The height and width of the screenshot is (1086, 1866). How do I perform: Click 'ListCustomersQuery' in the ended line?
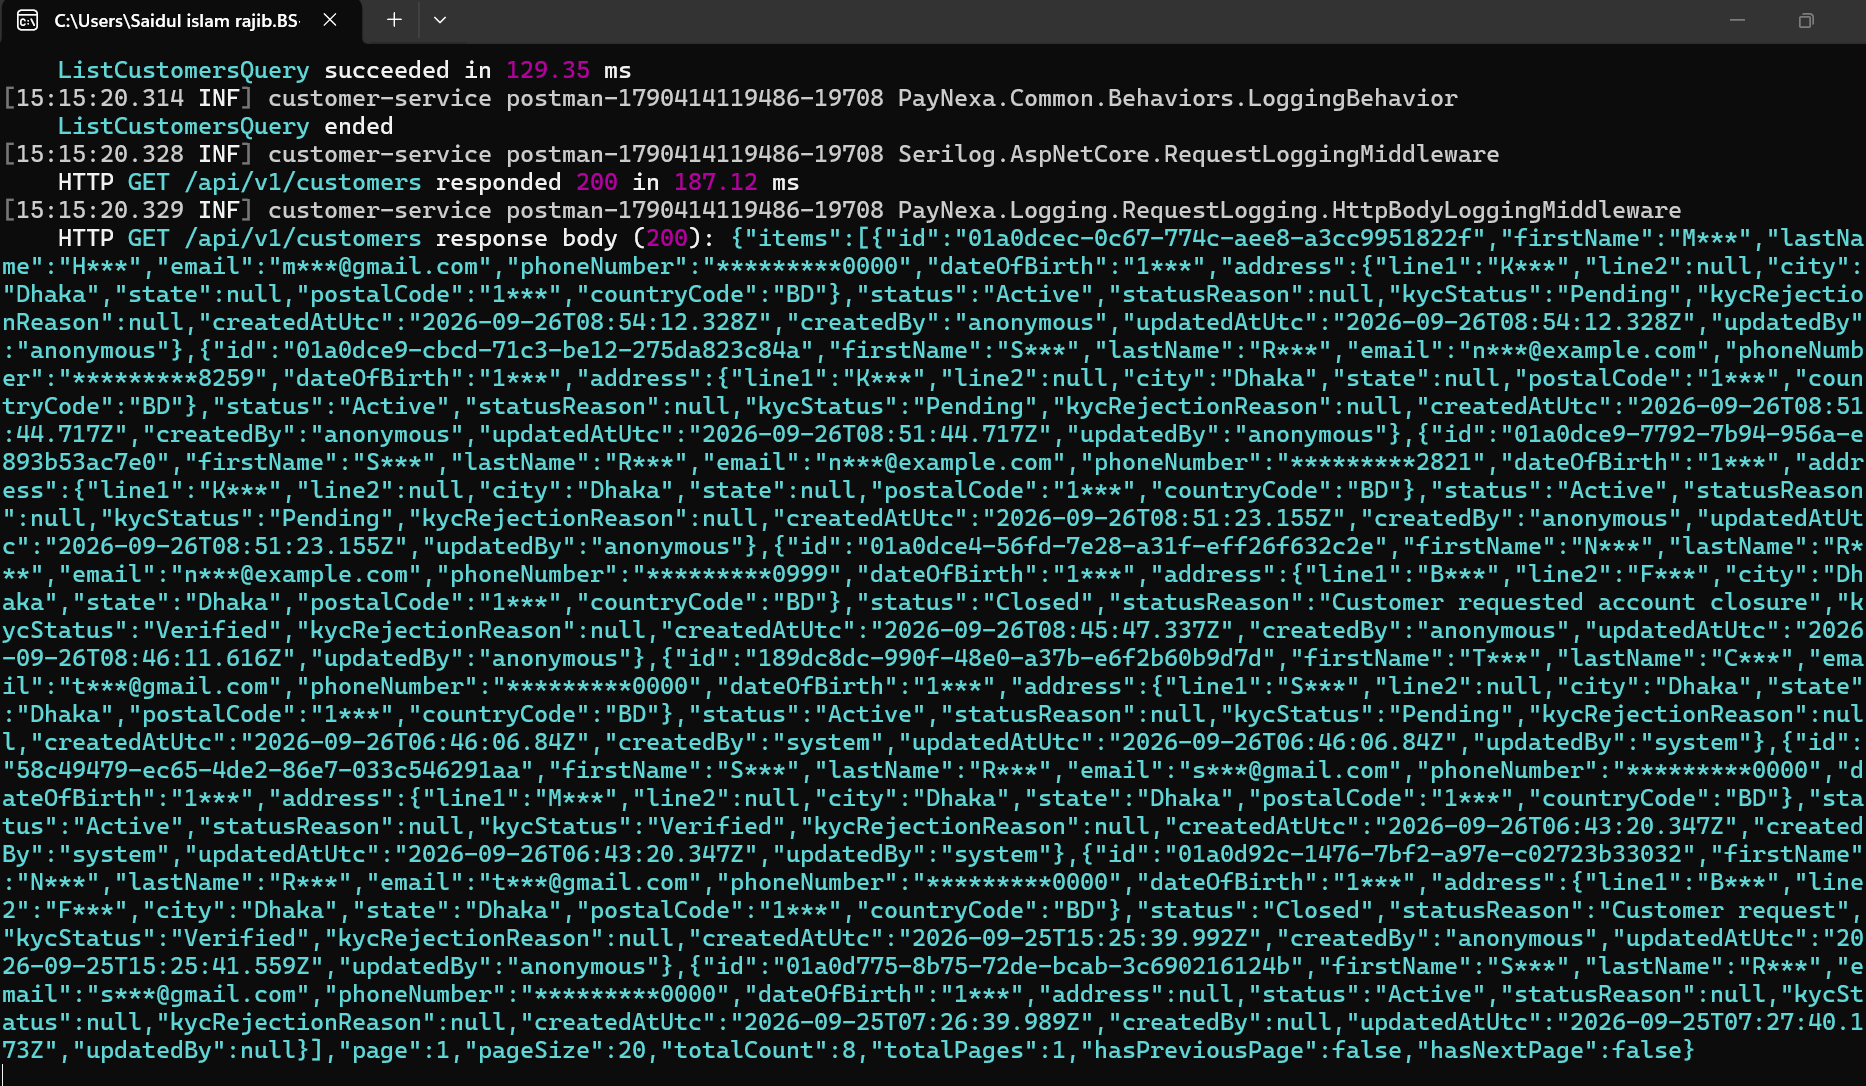tap(184, 126)
